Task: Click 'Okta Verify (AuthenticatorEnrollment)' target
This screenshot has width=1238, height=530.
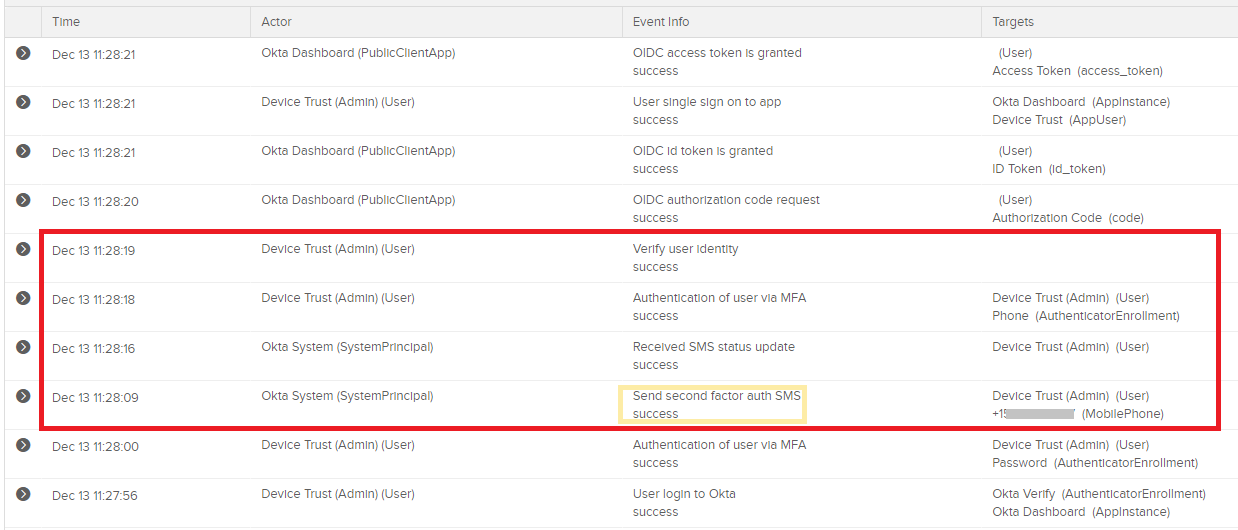Action: click(1099, 494)
